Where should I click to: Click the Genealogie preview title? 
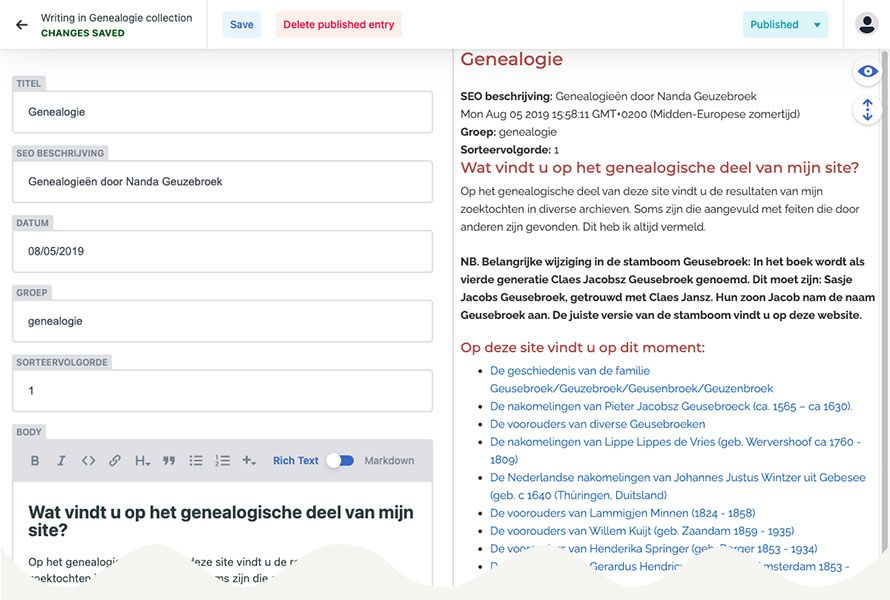pyautogui.click(x=511, y=59)
